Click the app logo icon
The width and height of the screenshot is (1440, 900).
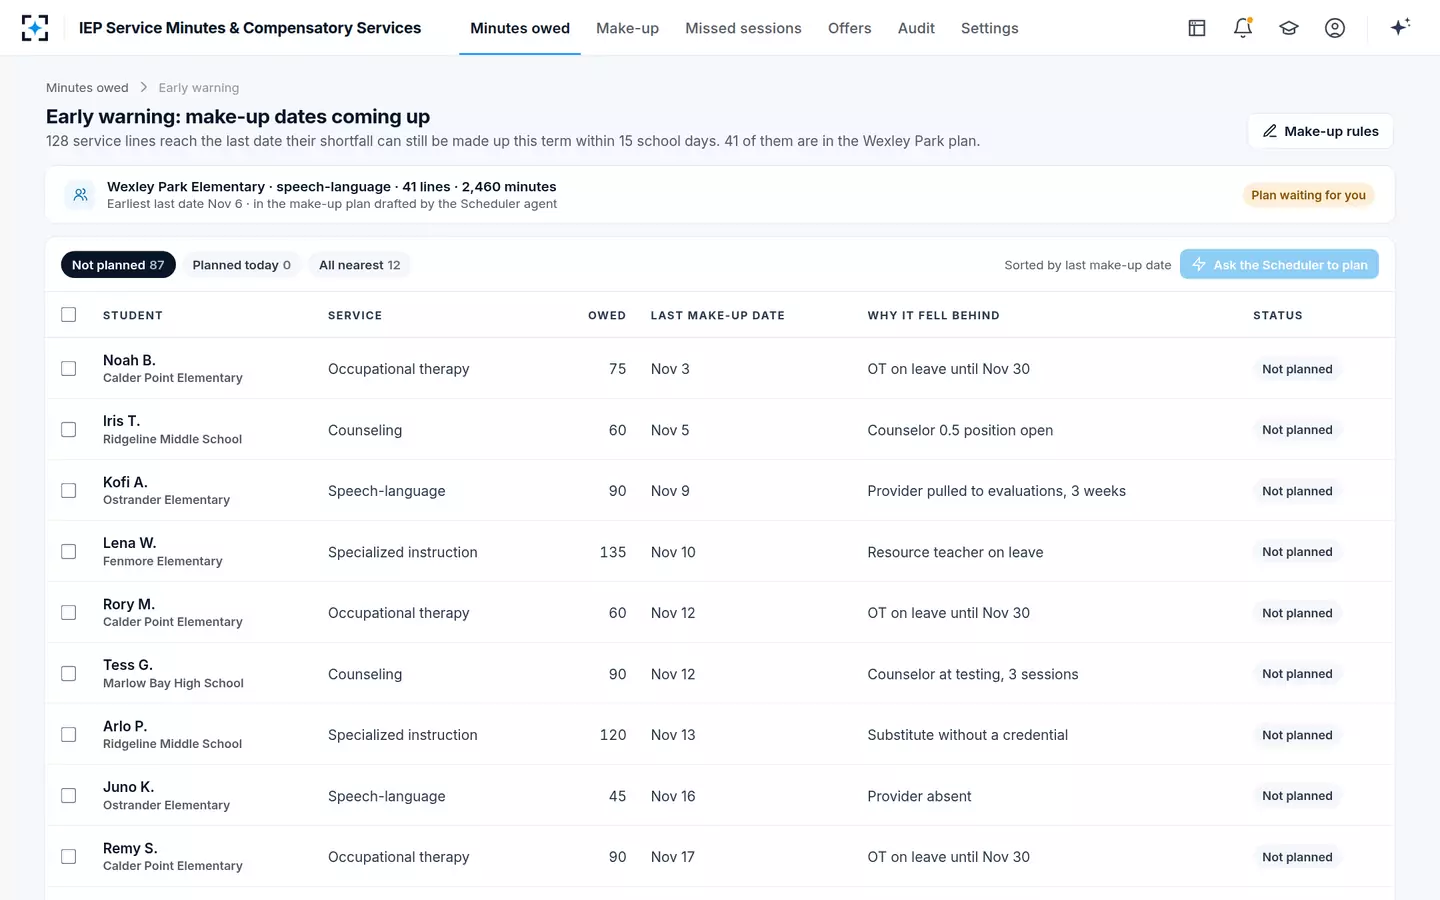(35, 28)
